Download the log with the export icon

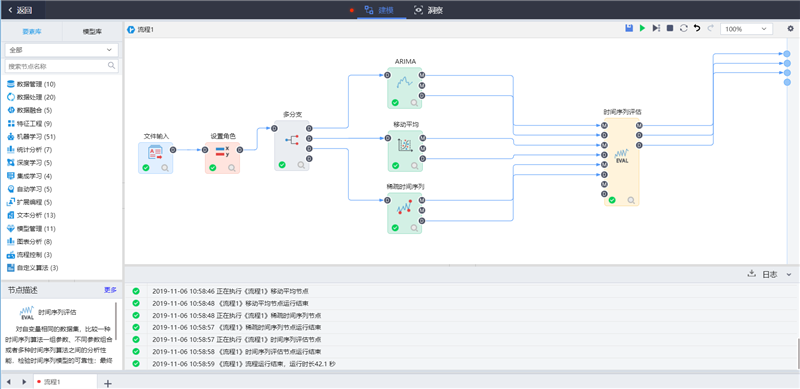pyautogui.click(x=751, y=274)
